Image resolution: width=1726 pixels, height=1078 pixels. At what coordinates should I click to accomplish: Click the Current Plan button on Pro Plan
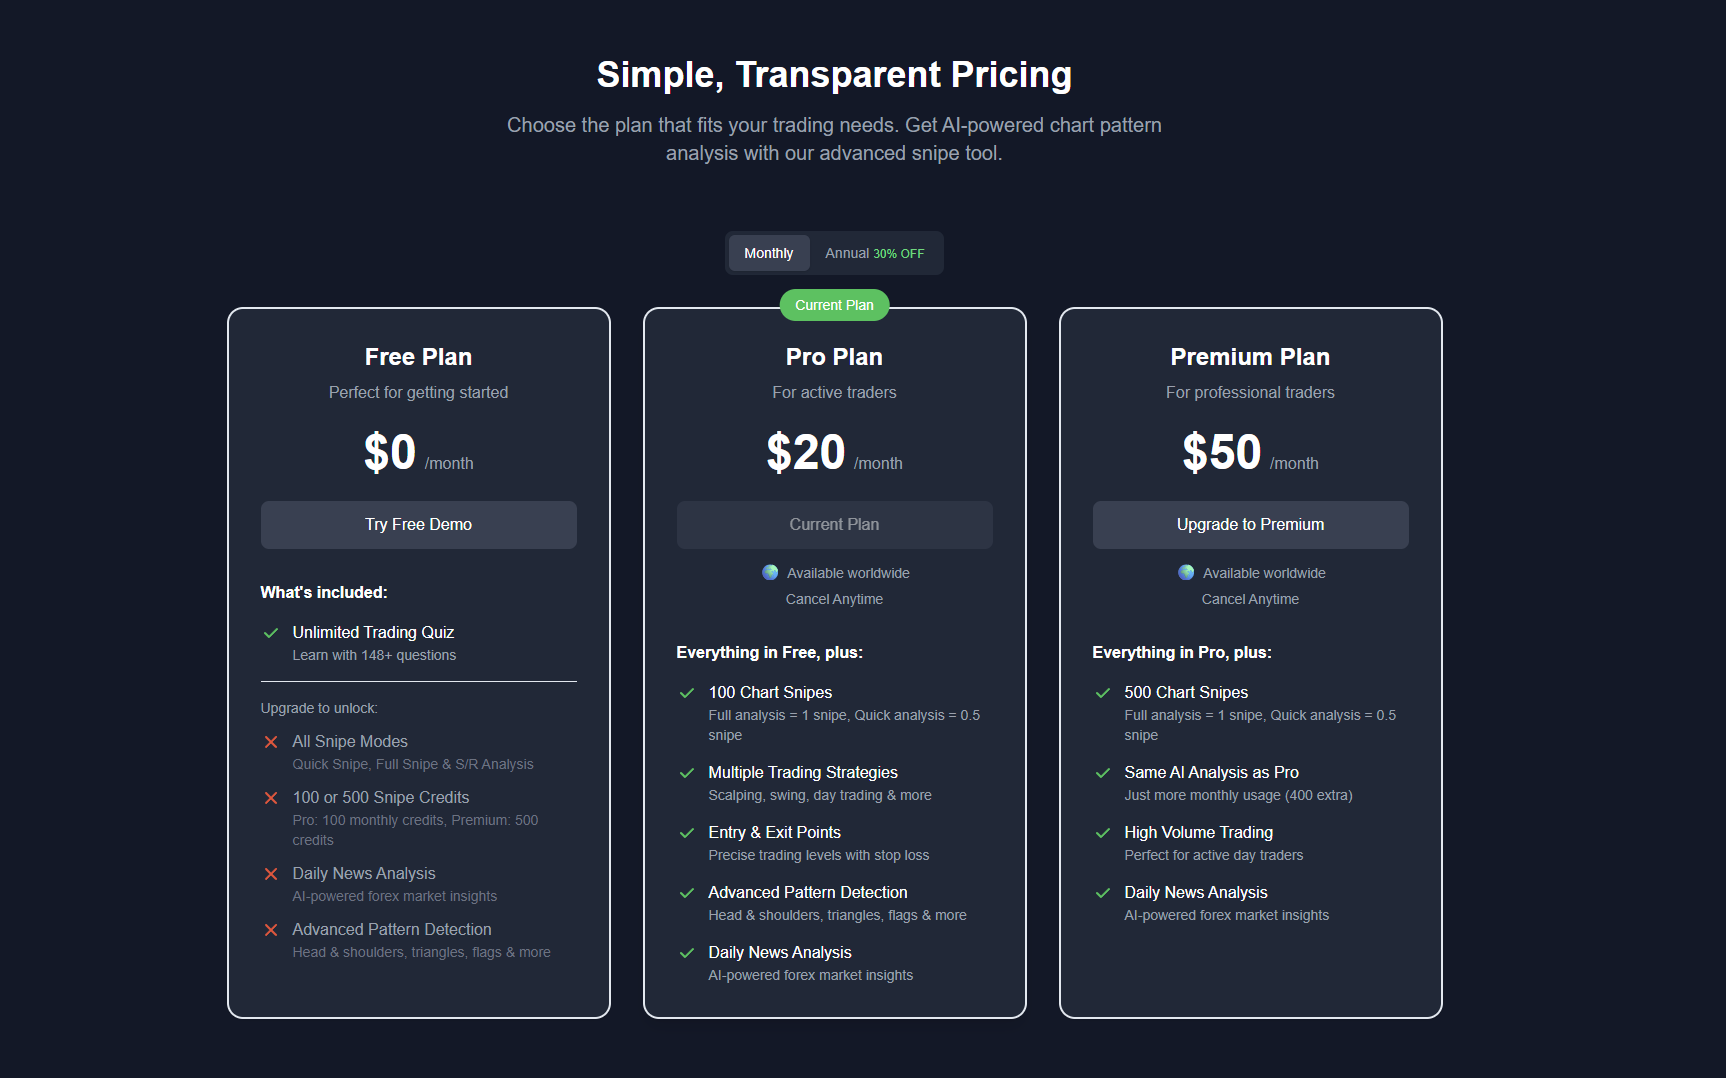834,524
